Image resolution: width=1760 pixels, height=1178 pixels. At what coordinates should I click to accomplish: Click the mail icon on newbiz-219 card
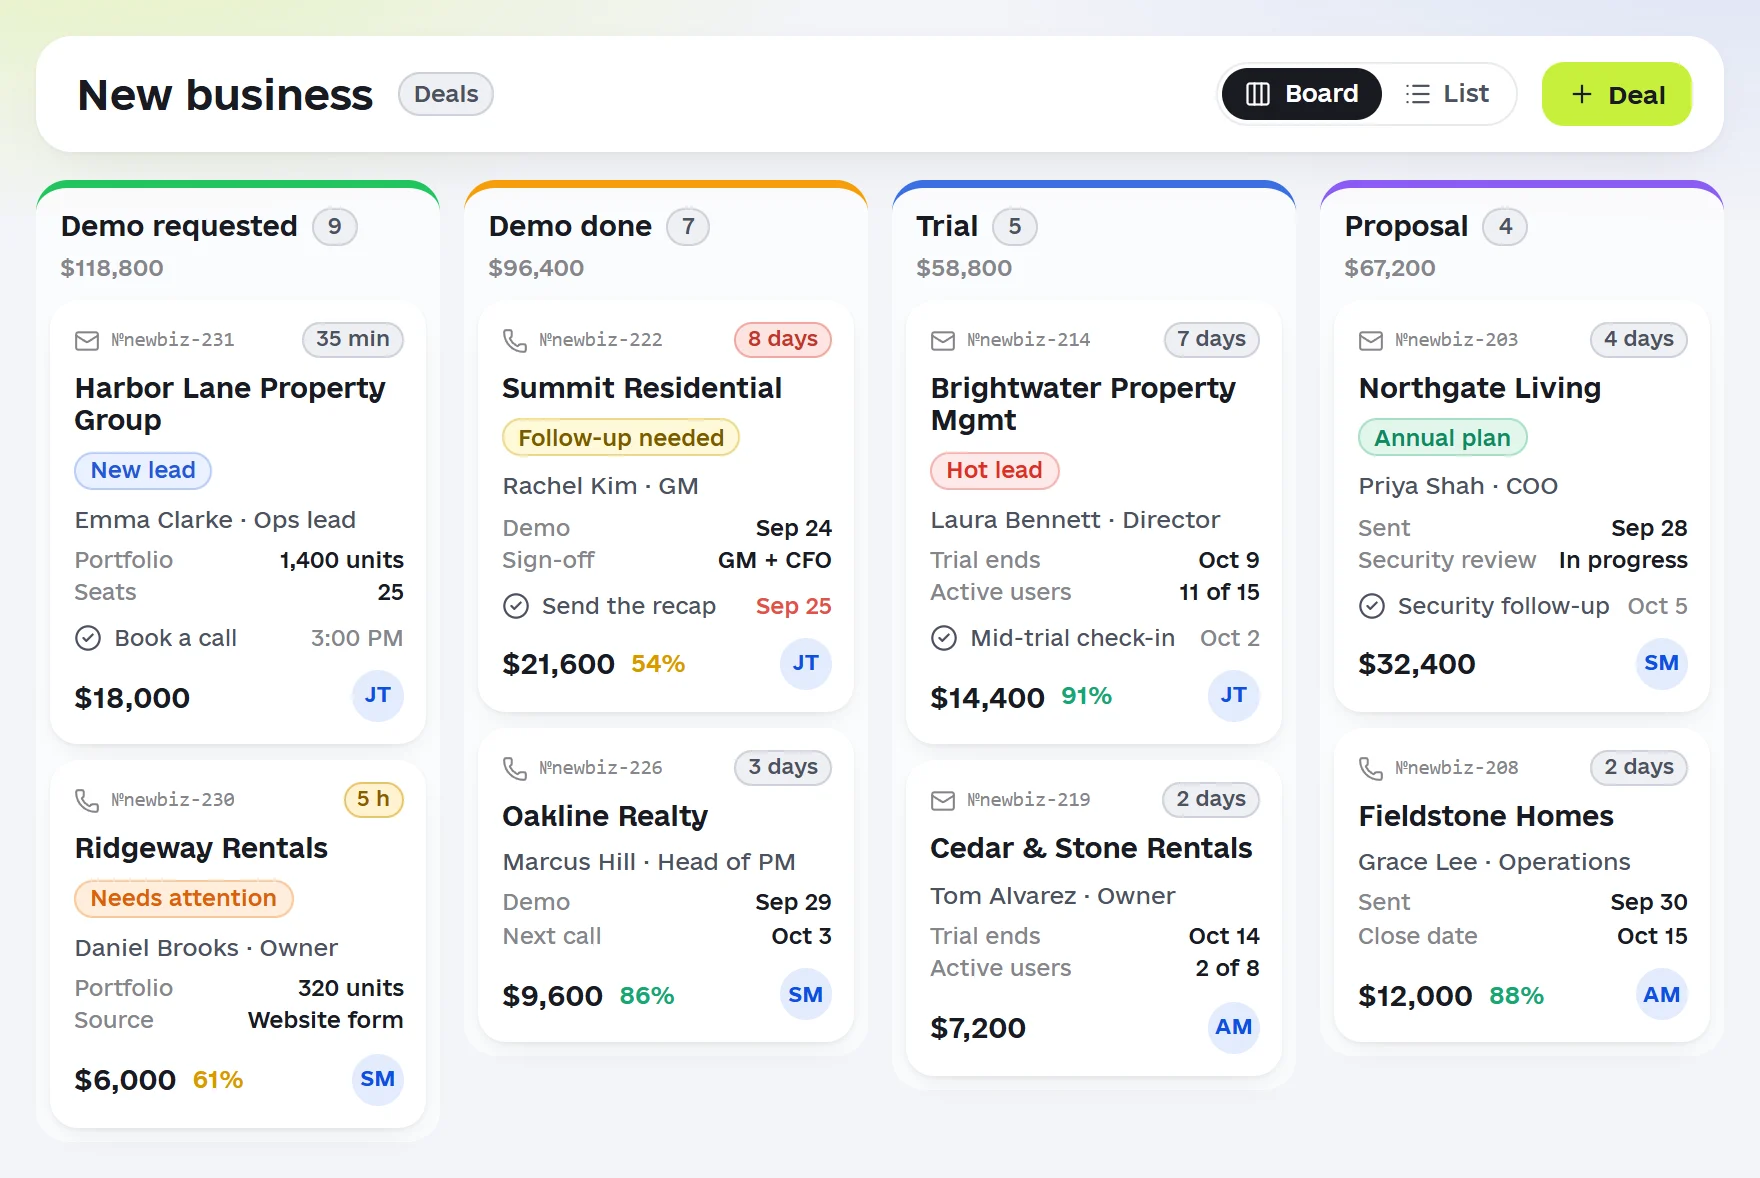point(943,801)
